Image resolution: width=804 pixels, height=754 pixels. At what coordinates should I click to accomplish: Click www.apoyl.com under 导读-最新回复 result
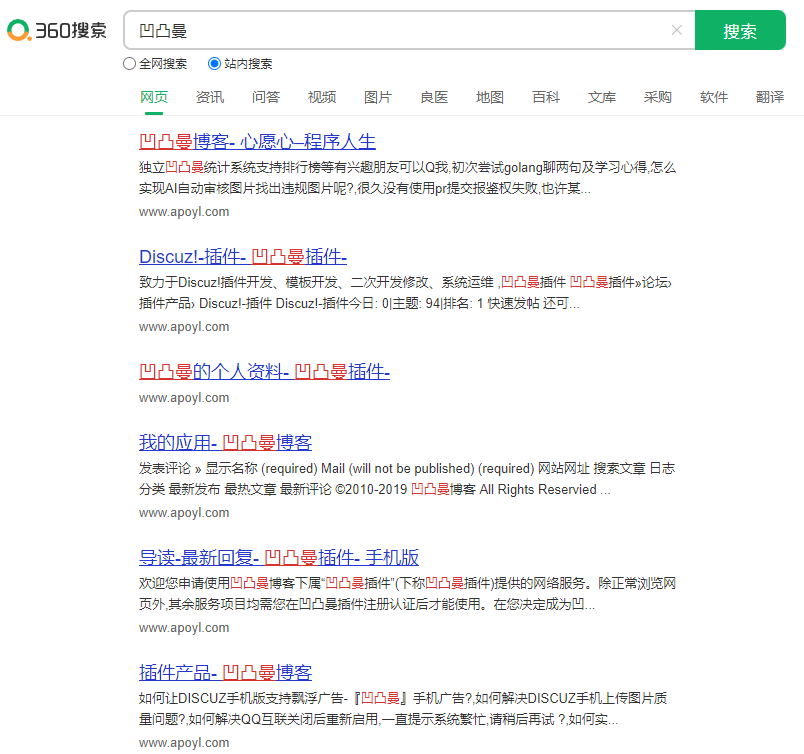click(184, 627)
